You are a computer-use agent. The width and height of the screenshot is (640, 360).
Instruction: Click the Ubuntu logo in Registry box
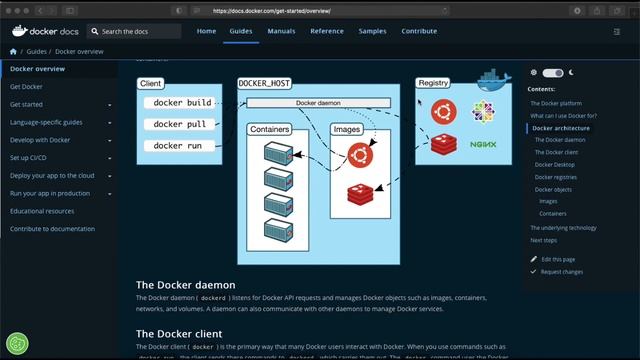pyautogui.click(x=444, y=111)
